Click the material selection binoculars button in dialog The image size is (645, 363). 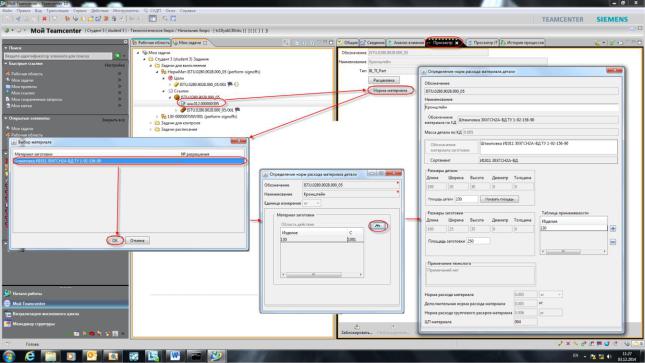click(x=378, y=226)
